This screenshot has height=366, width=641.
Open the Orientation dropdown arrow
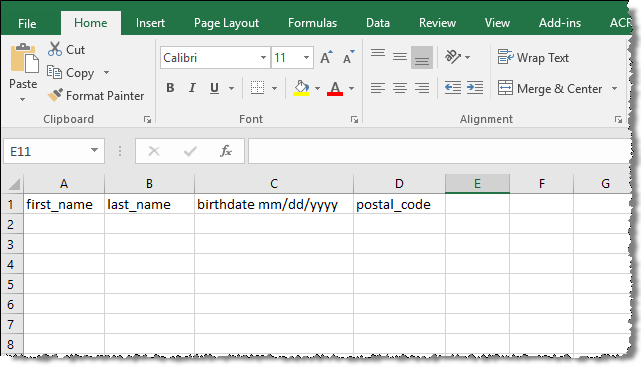(x=467, y=57)
